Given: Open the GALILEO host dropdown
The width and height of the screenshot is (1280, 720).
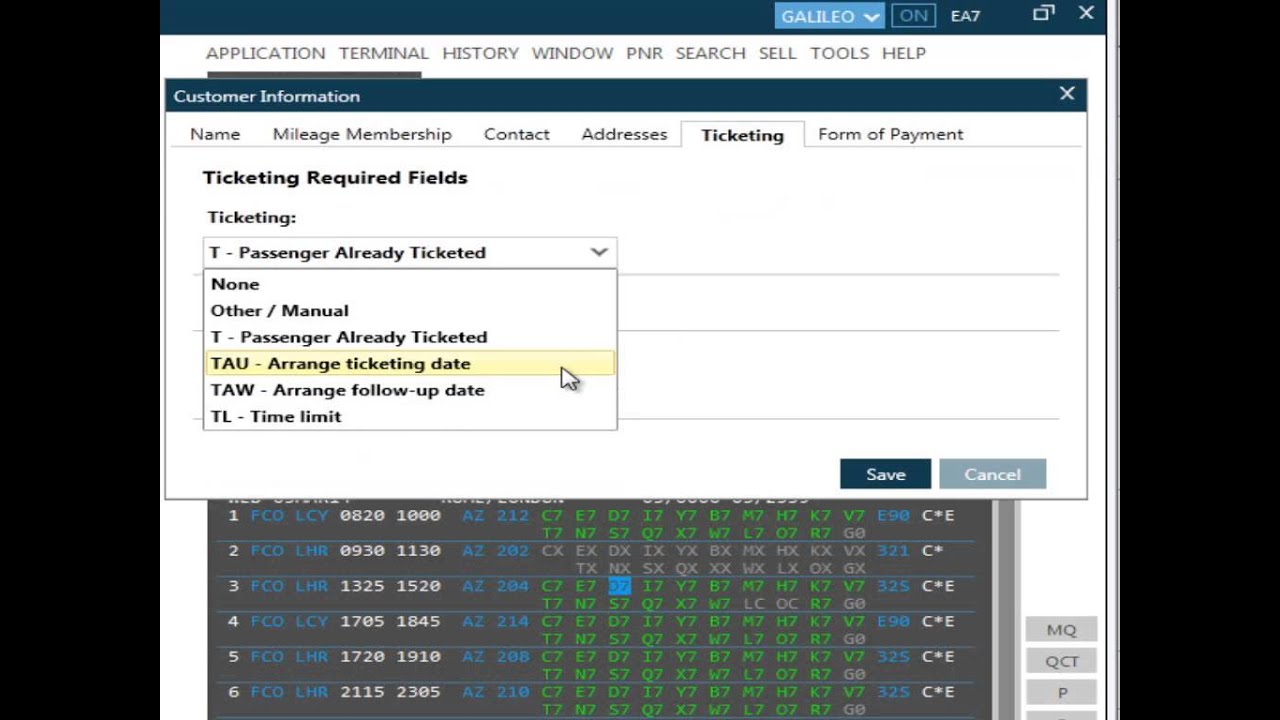Looking at the screenshot, I should pyautogui.click(x=829, y=16).
